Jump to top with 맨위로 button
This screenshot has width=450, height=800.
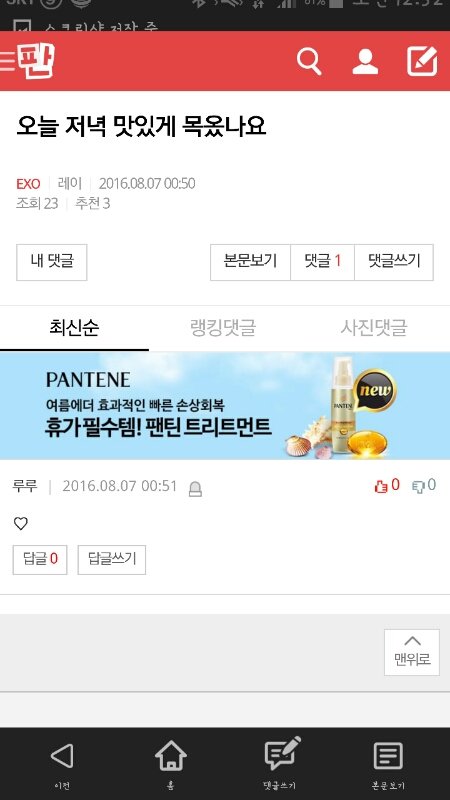click(412, 652)
